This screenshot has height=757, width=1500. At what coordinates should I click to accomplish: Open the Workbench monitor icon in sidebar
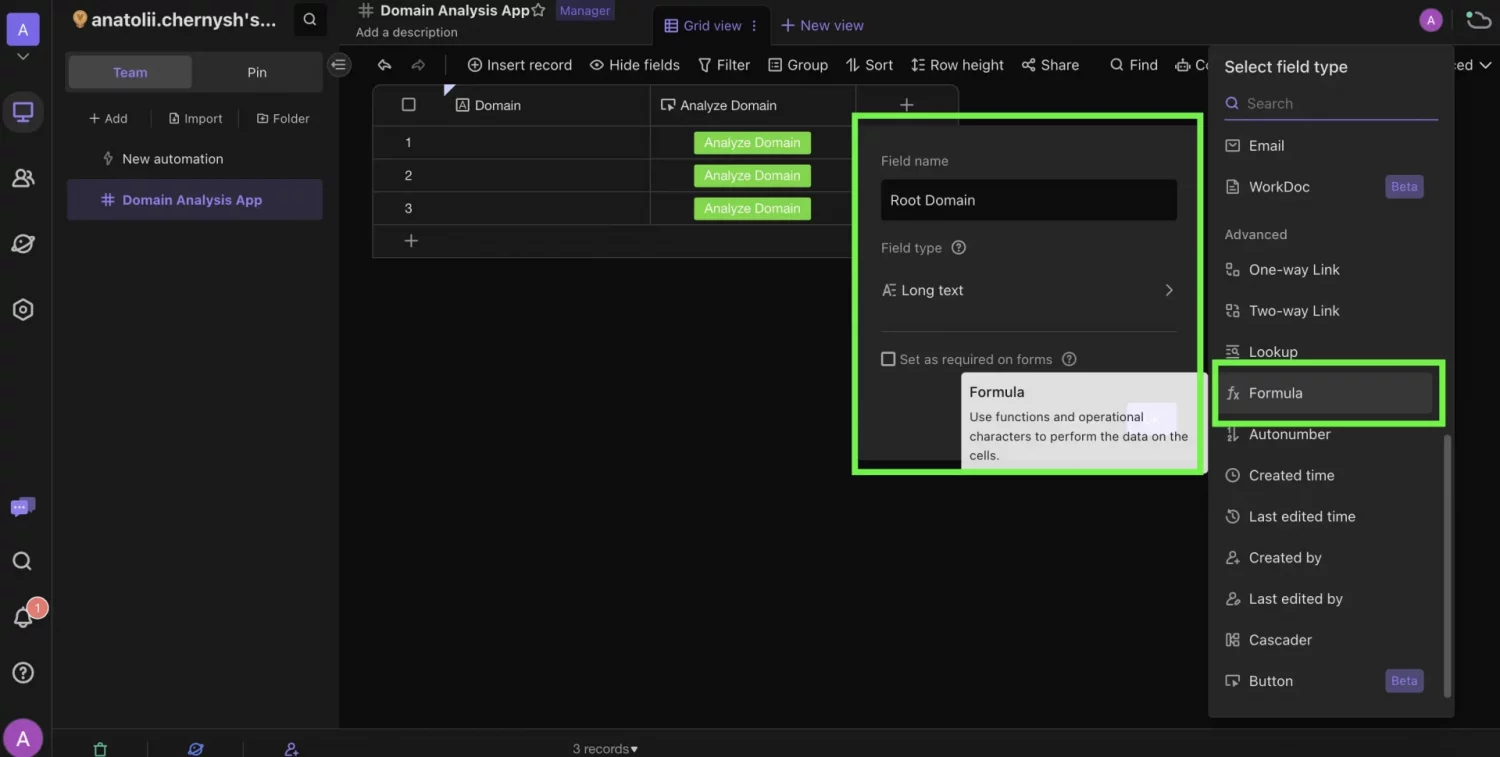pyautogui.click(x=23, y=113)
